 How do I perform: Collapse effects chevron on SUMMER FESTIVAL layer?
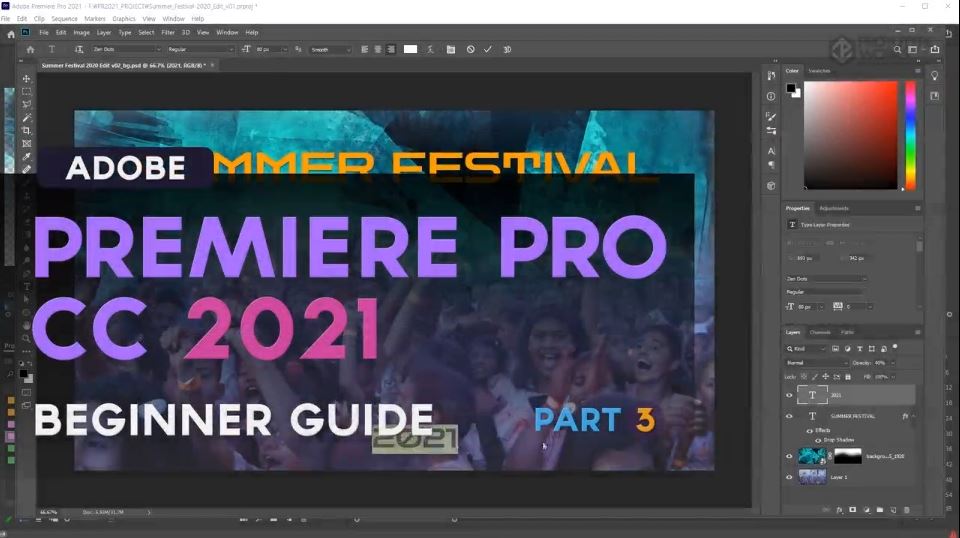[x=913, y=416]
